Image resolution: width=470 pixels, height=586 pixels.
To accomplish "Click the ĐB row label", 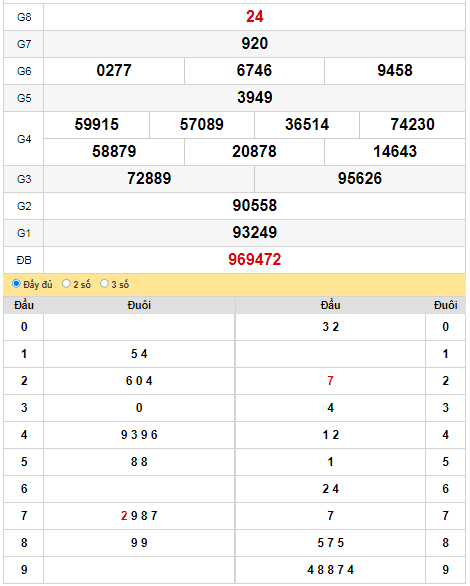I will coord(24,260).
